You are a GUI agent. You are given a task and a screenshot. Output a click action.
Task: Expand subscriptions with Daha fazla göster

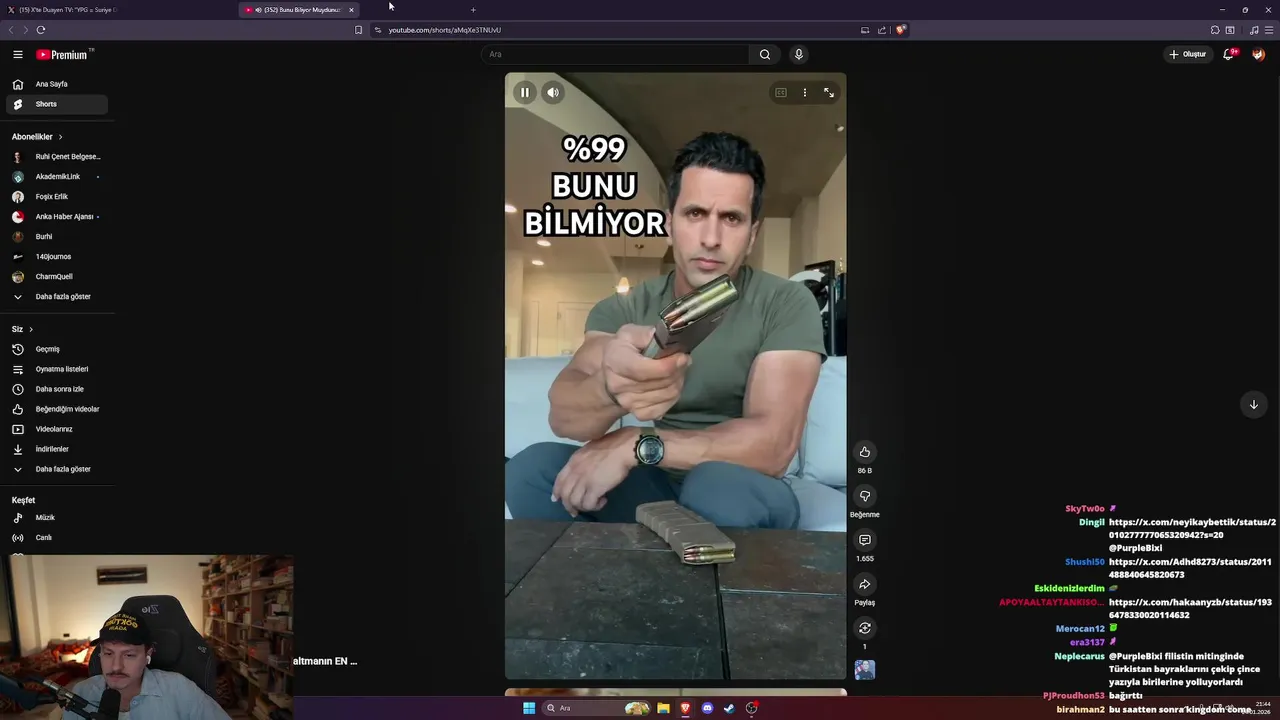click(x=57, y=297)
